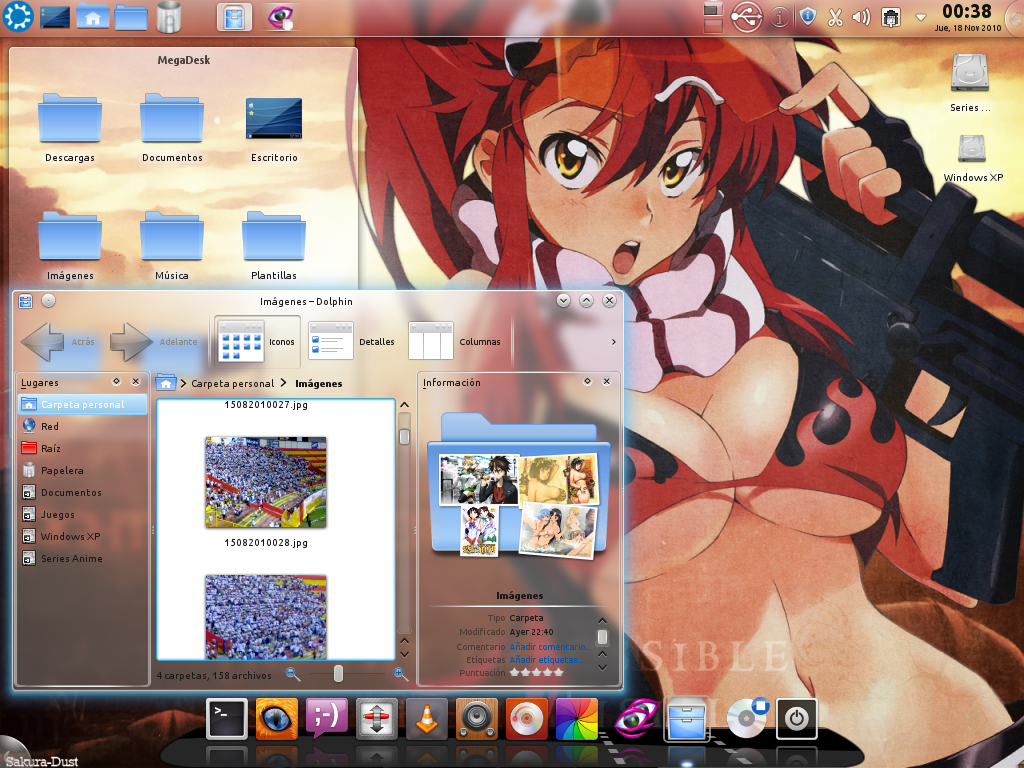1024x768 pixels.
Task: Open the Documentos folder in MegaDesk
Action: 172,127
